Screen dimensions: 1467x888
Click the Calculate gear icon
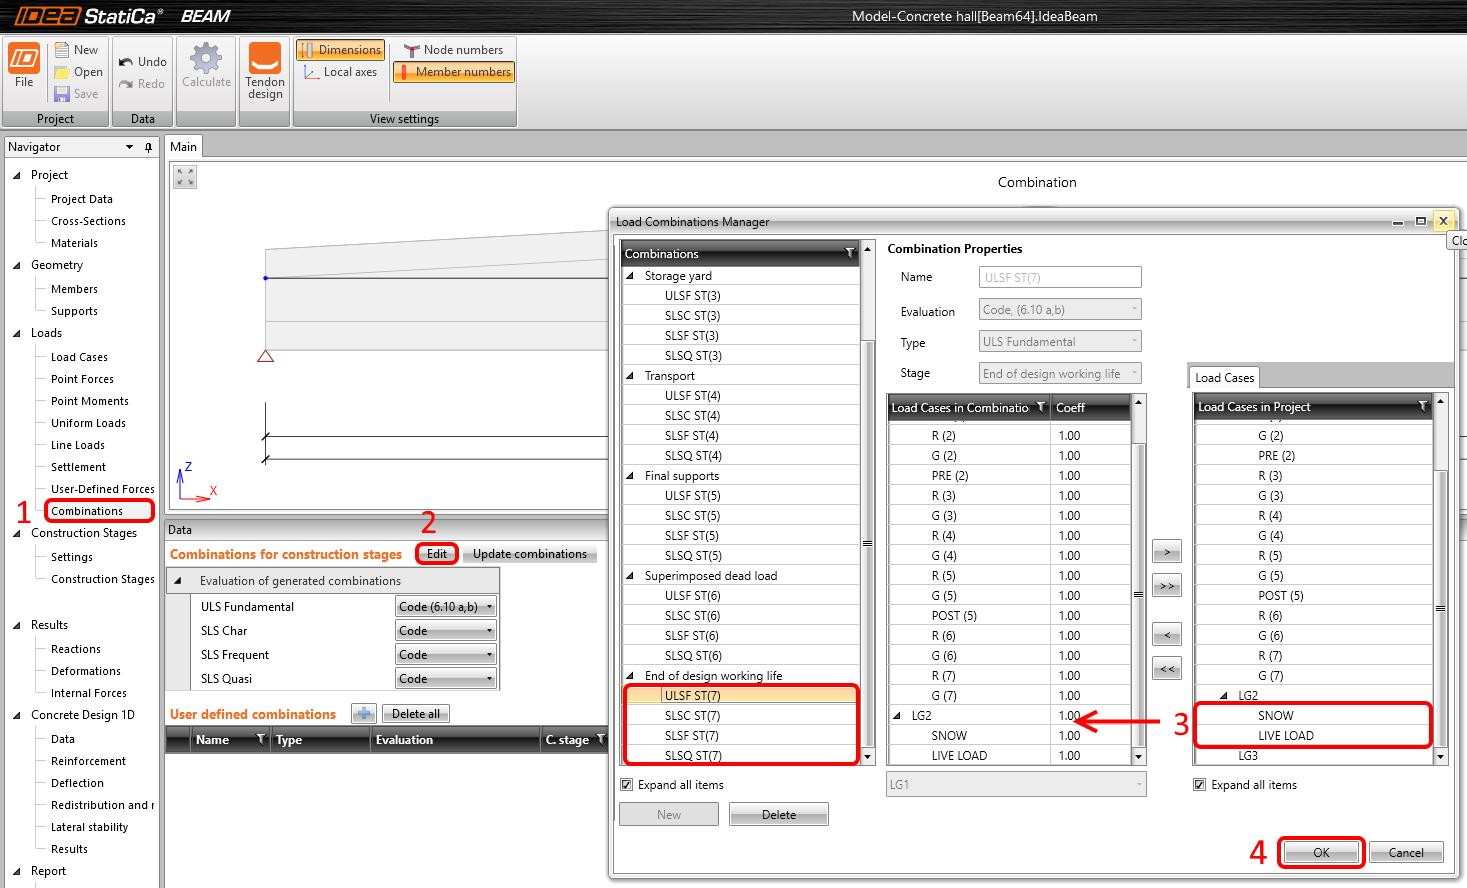click(x=206, y=58)
